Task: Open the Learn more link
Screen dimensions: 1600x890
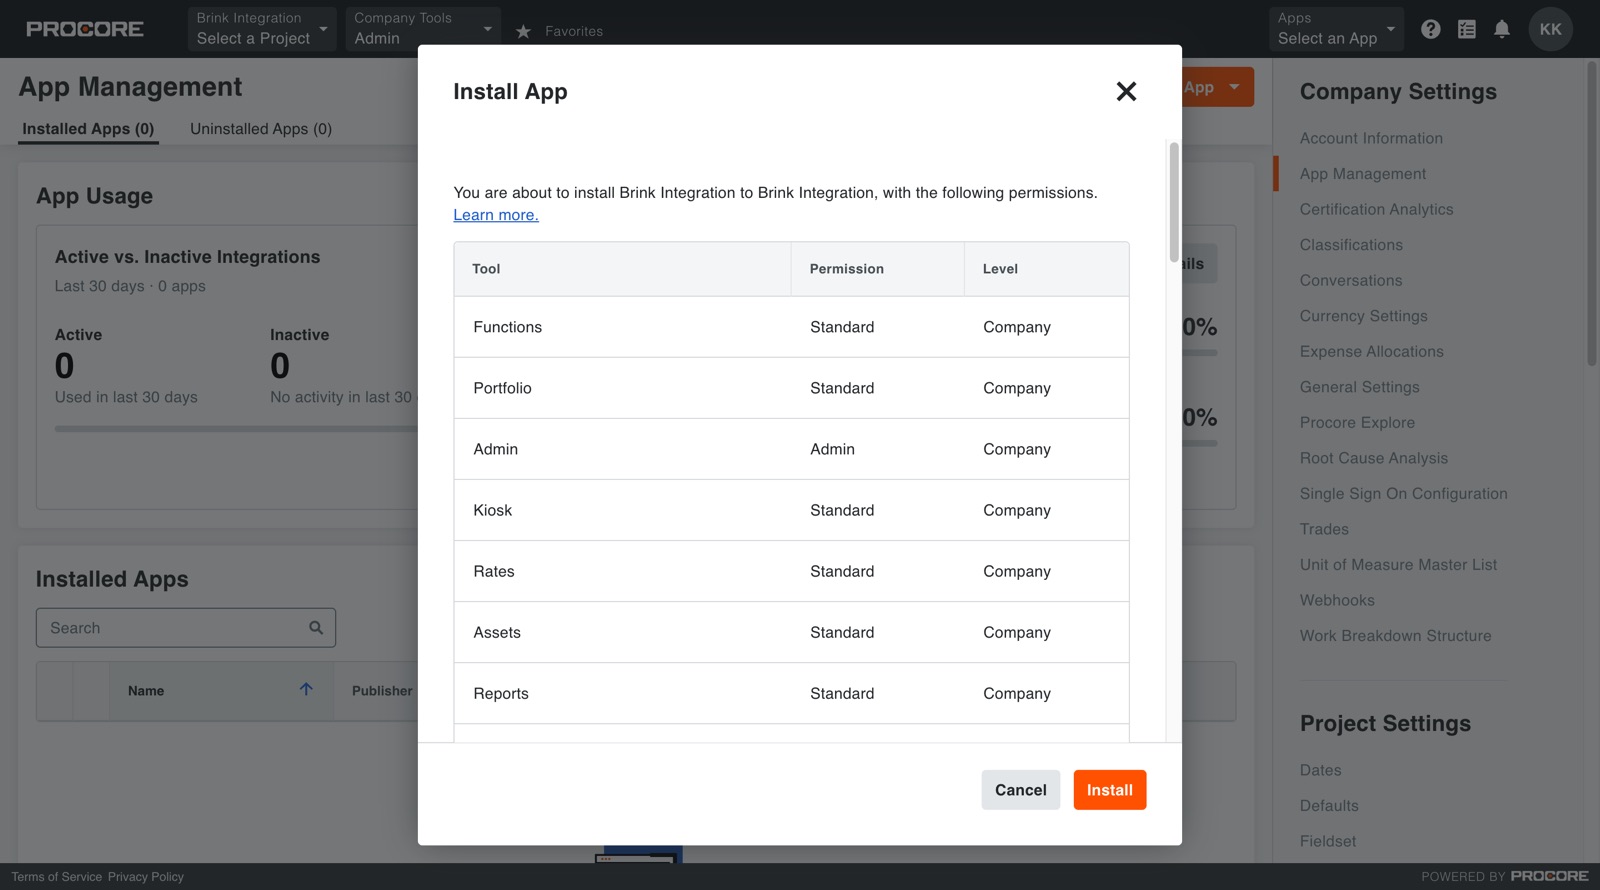Action: coord(496,215)
